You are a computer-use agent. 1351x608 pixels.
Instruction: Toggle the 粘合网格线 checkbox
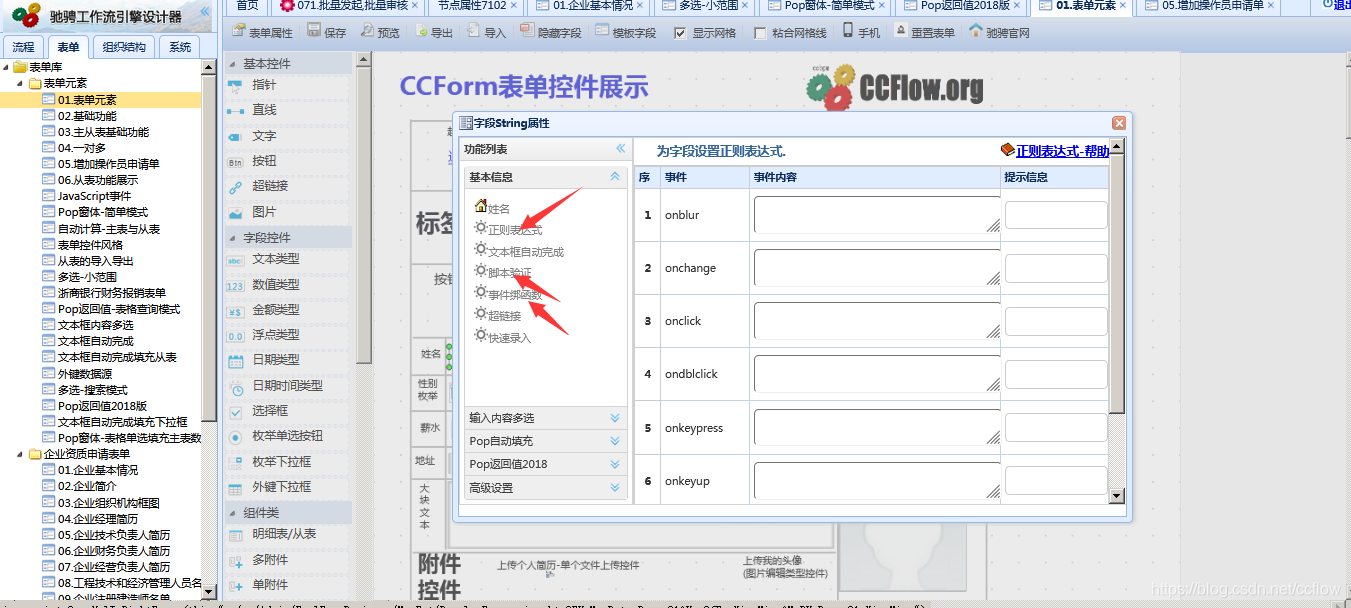point(761,33)
